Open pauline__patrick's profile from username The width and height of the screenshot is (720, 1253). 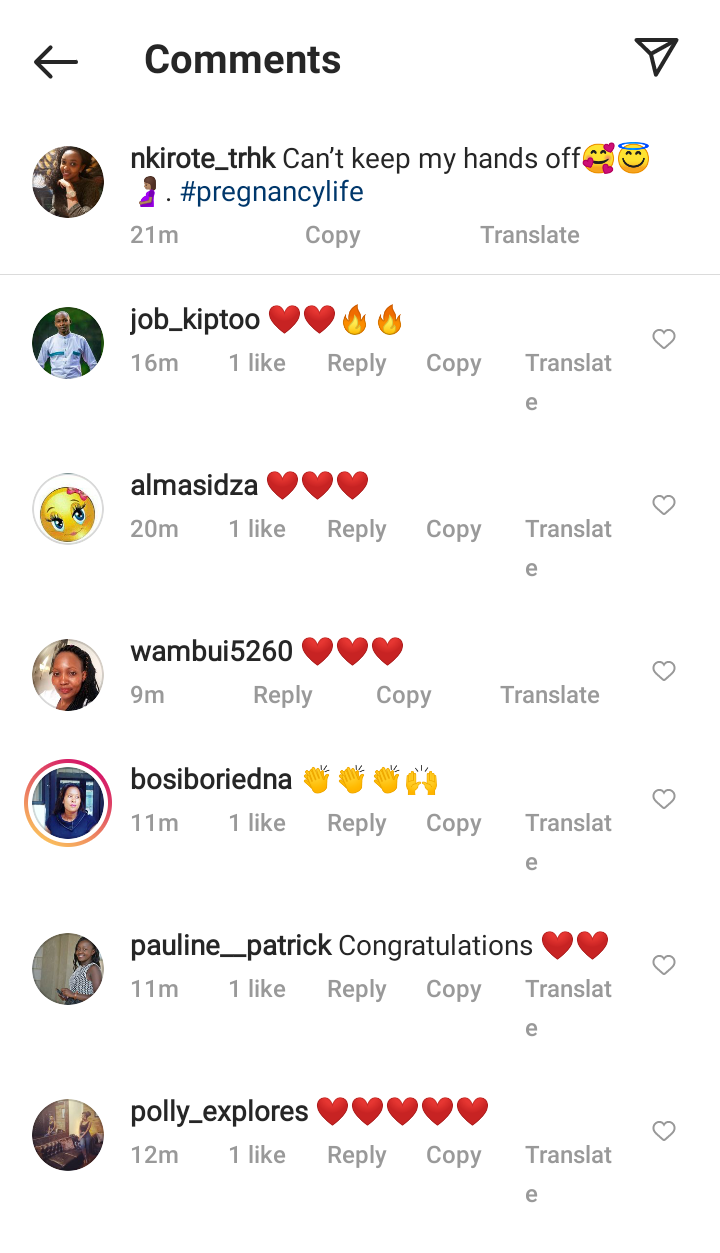(231, 946)
